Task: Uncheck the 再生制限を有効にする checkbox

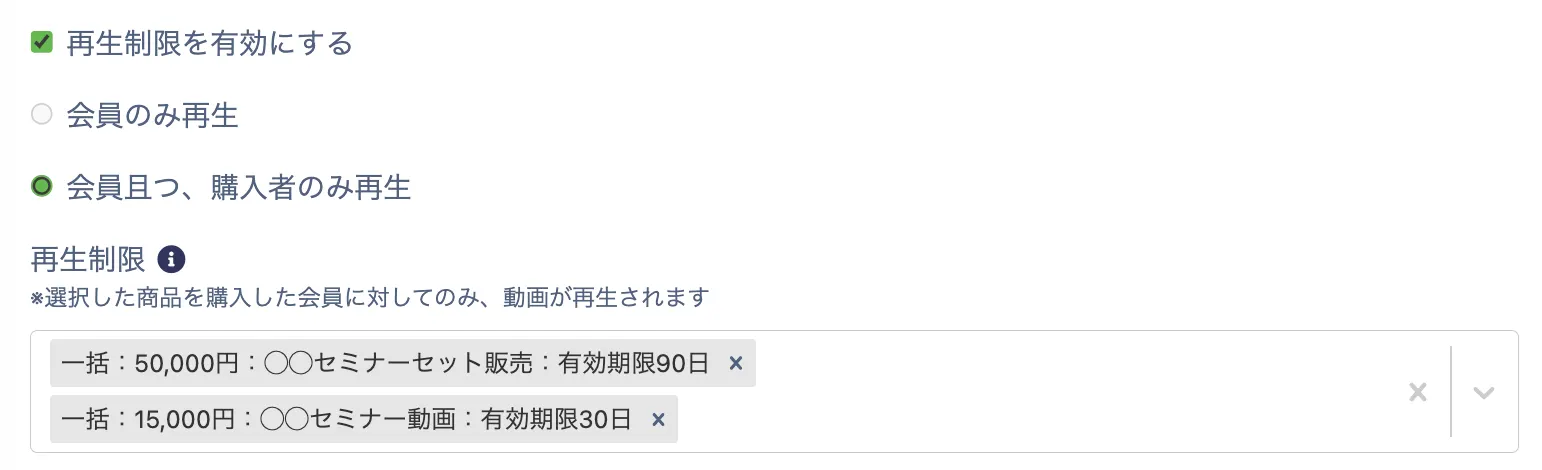Action: [41, 42]
